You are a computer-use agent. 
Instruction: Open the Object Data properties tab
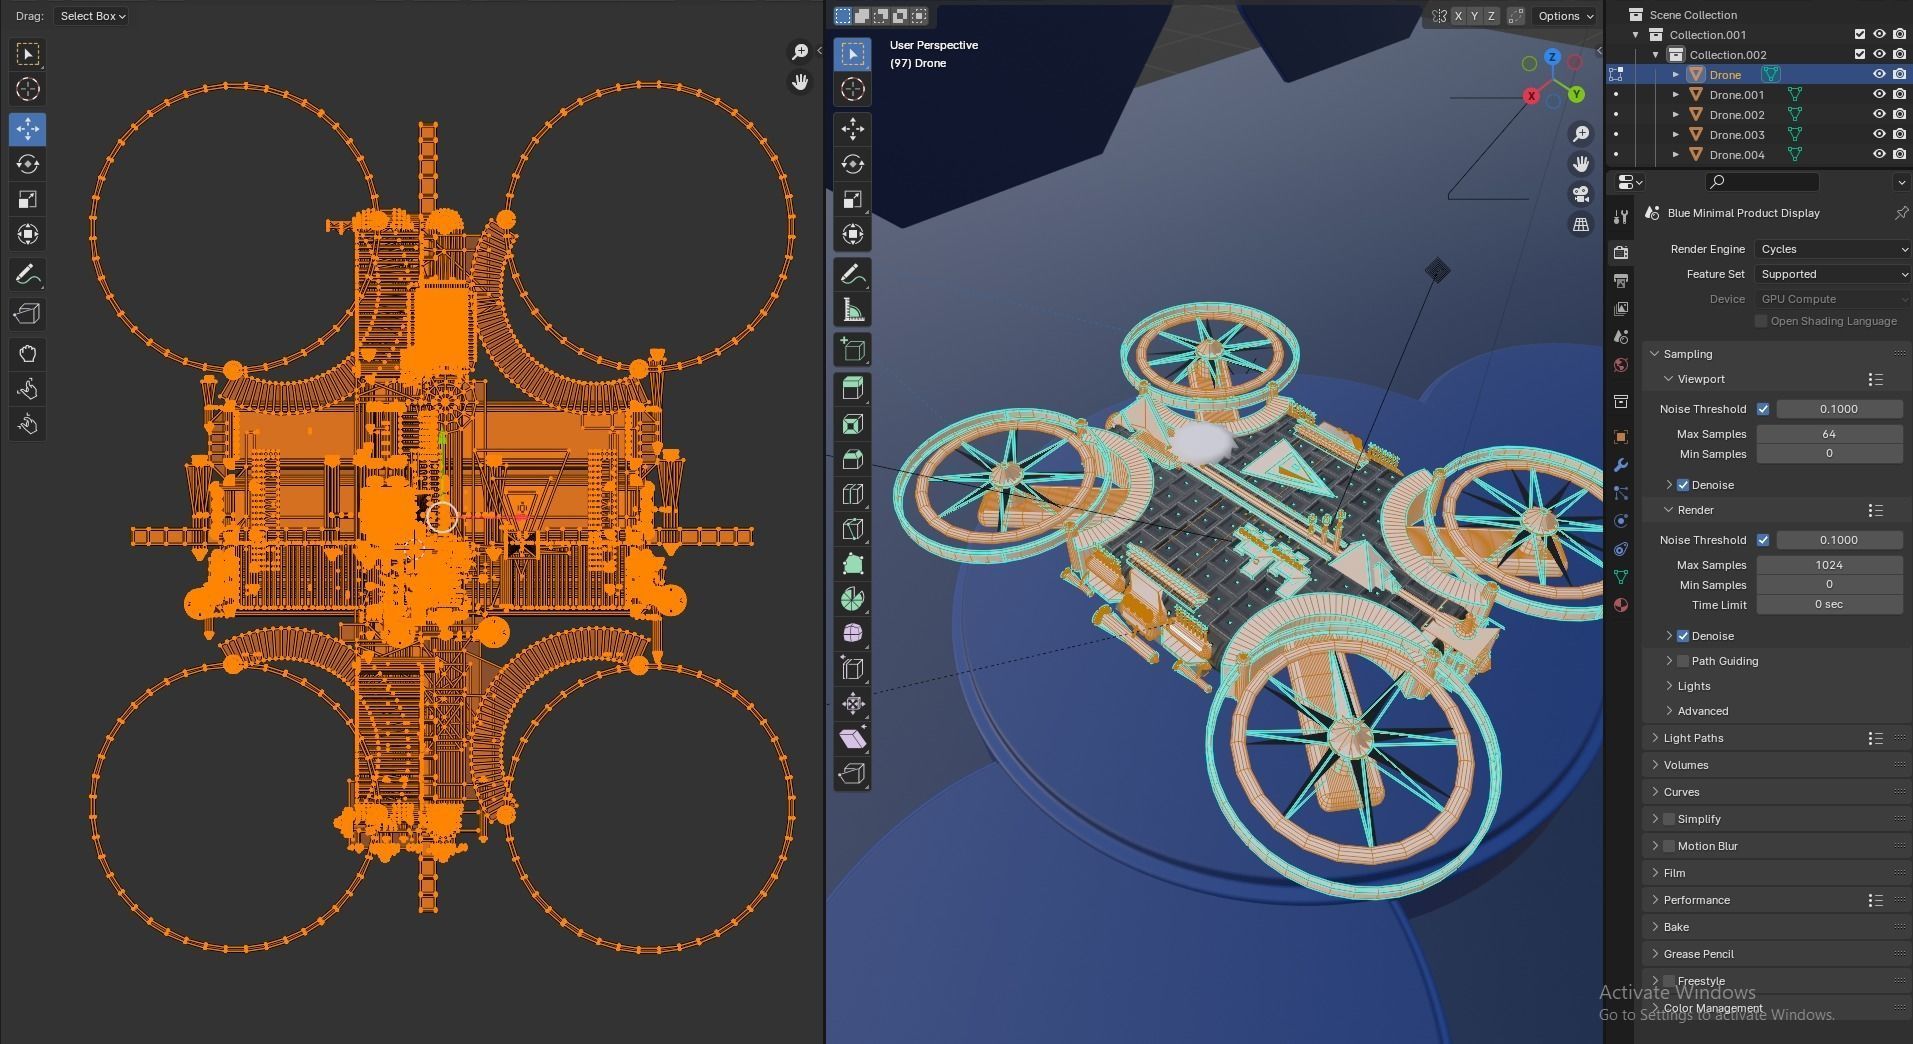click(x=1621, y=577)
